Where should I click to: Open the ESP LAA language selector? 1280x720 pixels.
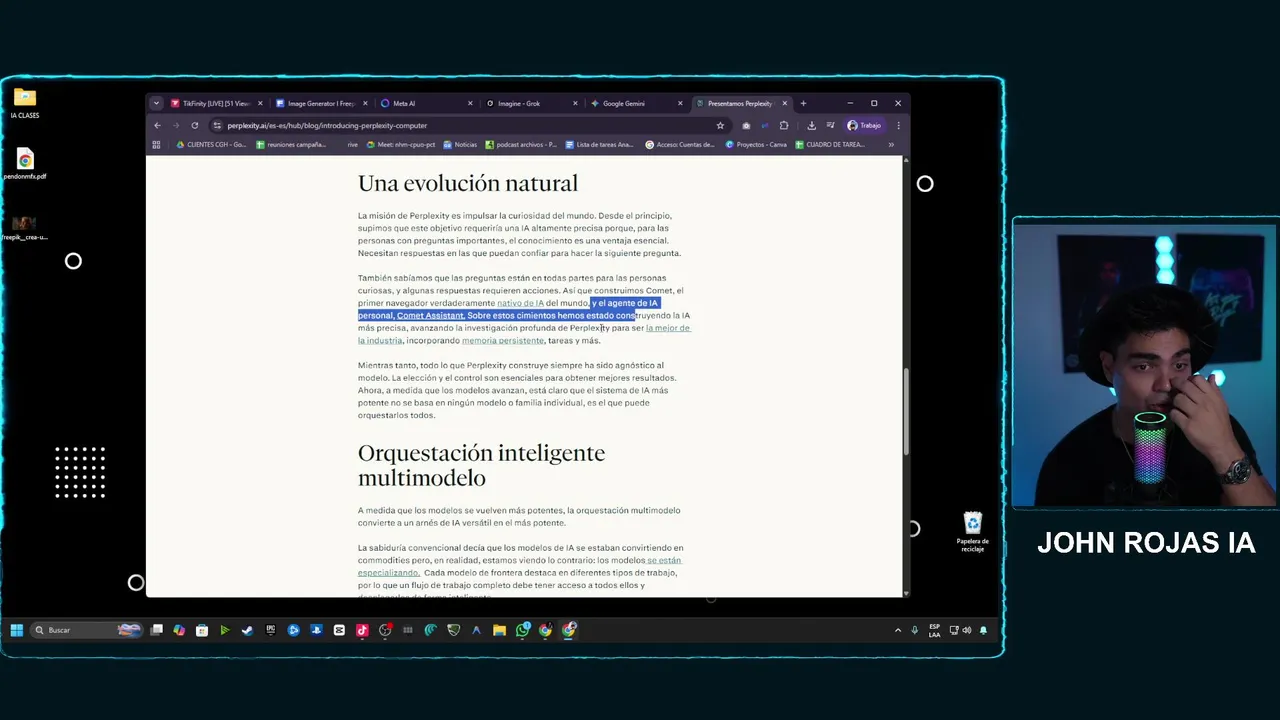point(934,630)
